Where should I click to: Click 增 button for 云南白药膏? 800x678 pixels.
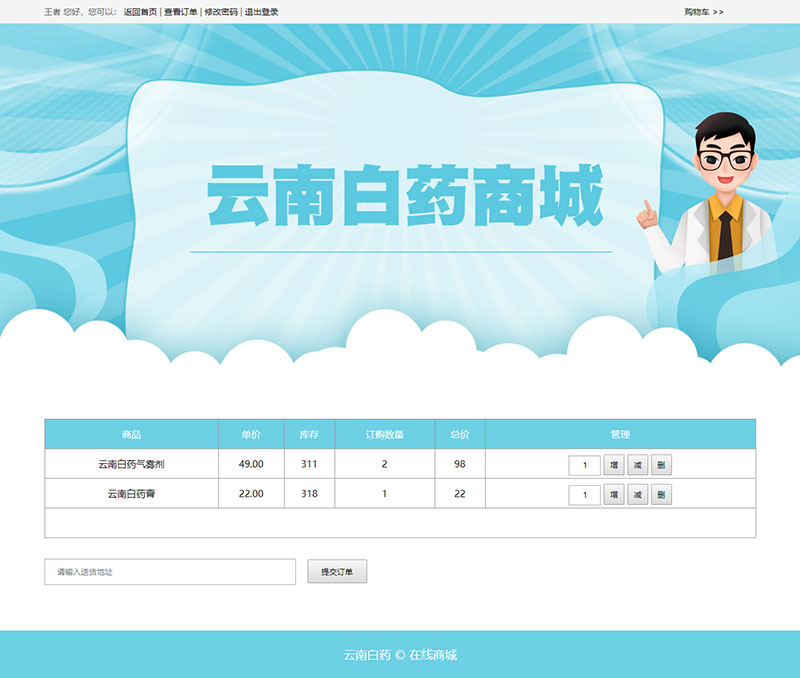pyautogui.click(x=614, y=494)
